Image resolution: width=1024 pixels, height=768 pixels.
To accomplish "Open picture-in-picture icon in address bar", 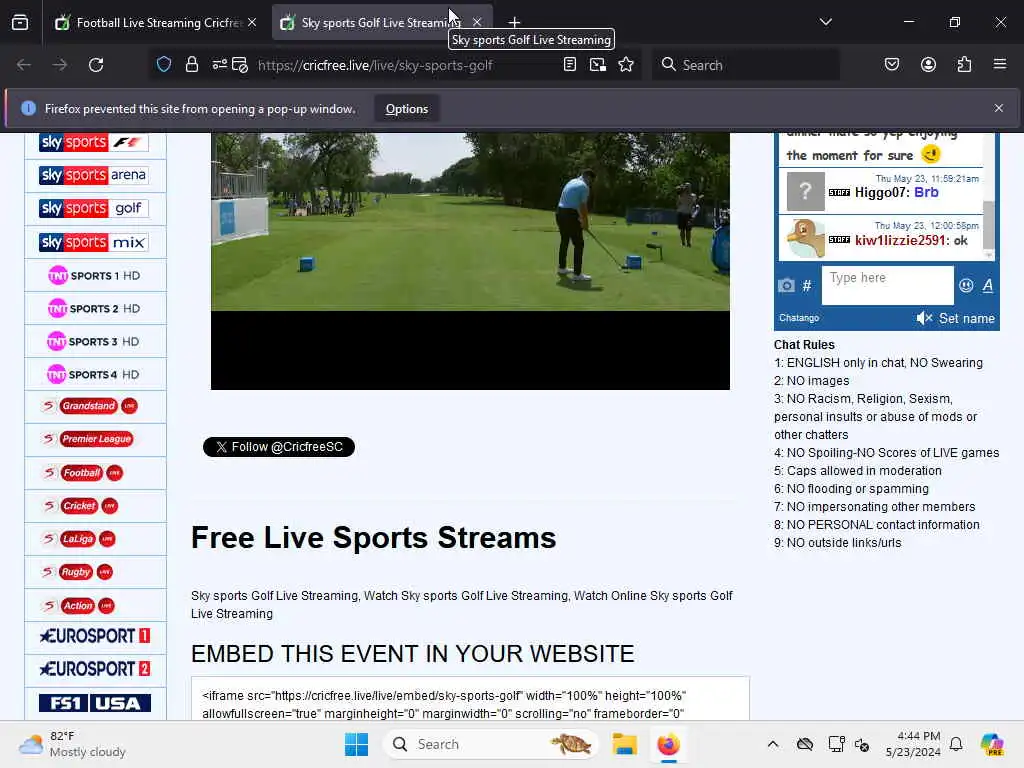I will [x=598, y=65].
